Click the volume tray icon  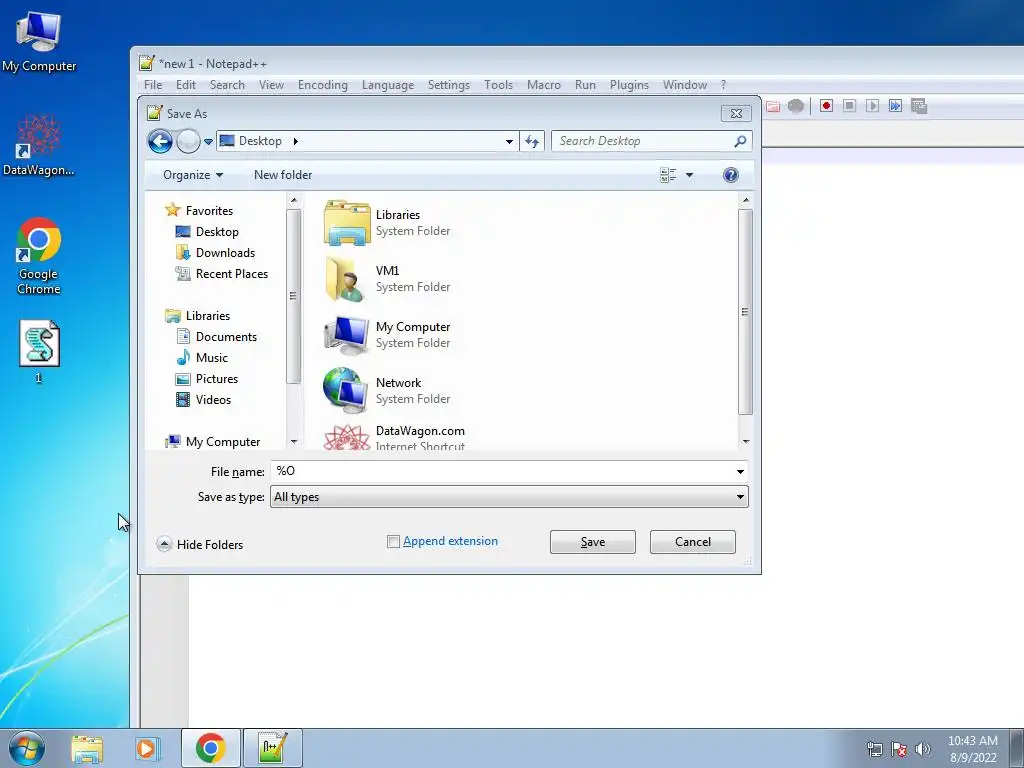click(x=923, y=749)
